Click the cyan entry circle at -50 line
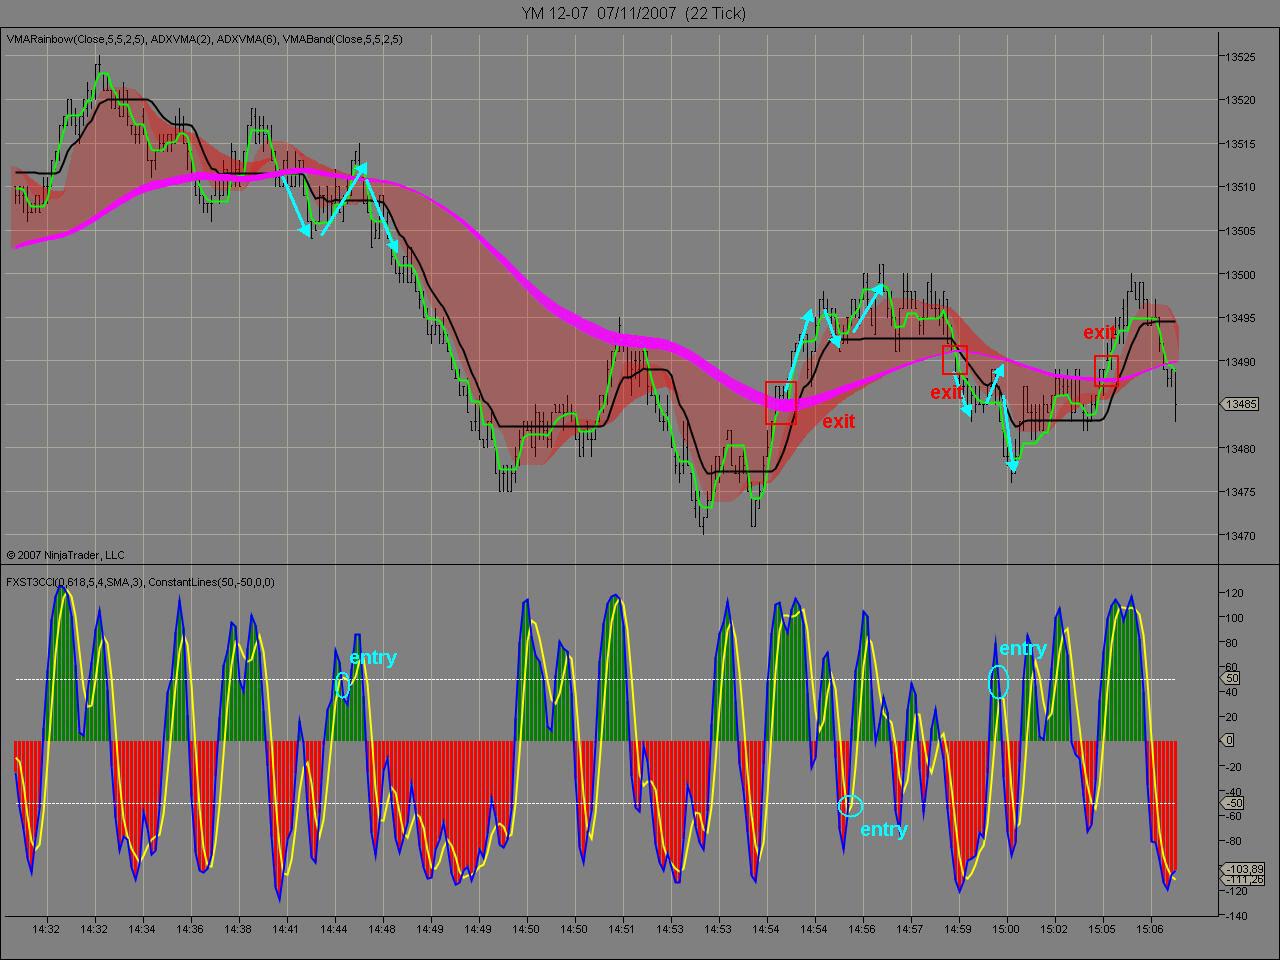Viewport: 1280px width, 960px height. click(850, 806)
